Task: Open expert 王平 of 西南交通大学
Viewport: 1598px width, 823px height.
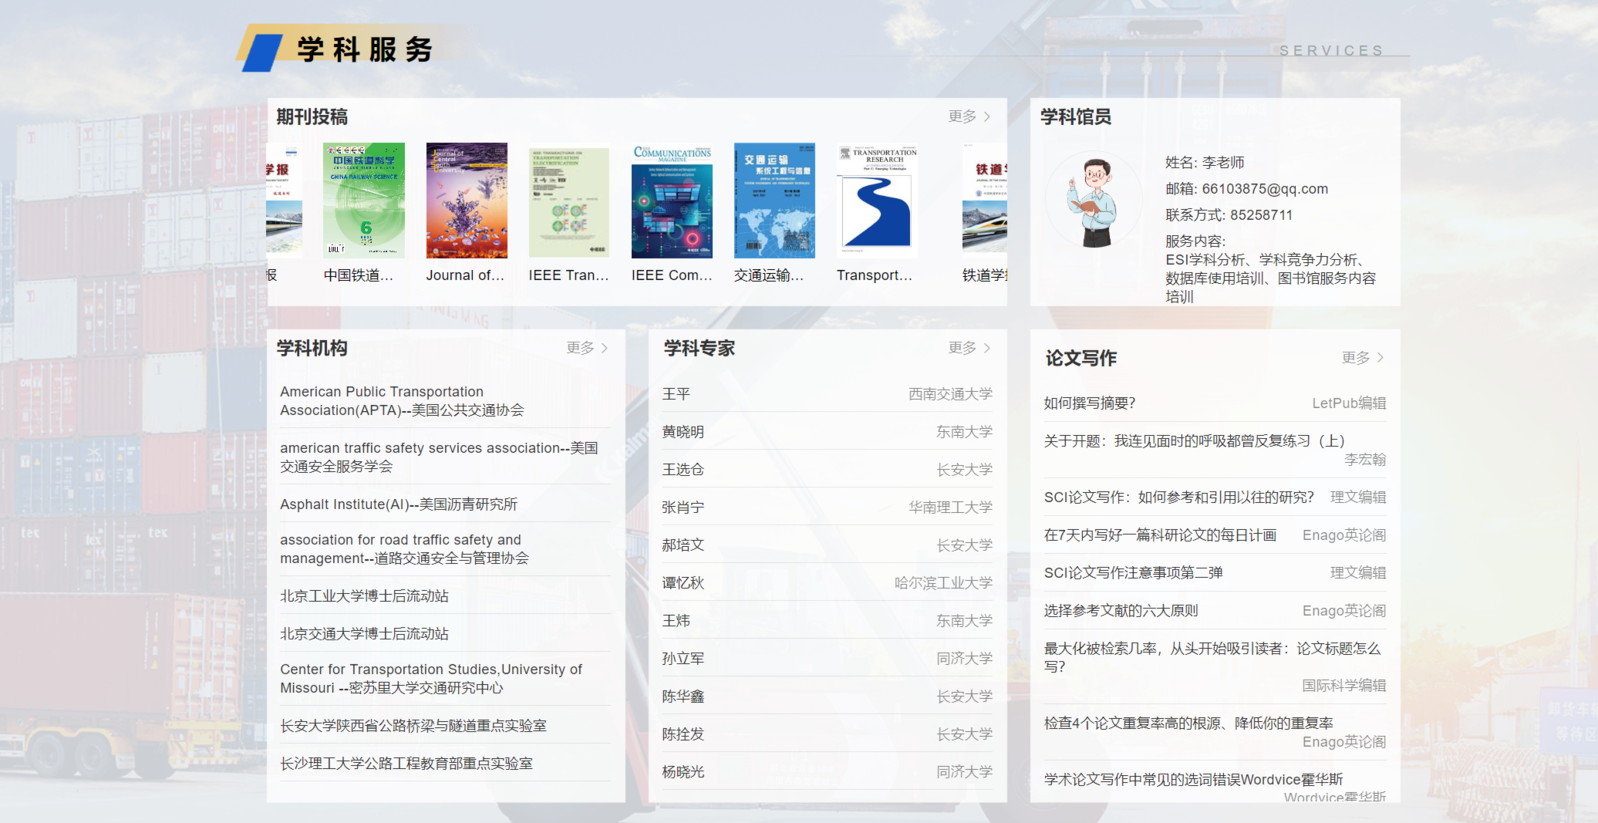Action: coord(676,394)
